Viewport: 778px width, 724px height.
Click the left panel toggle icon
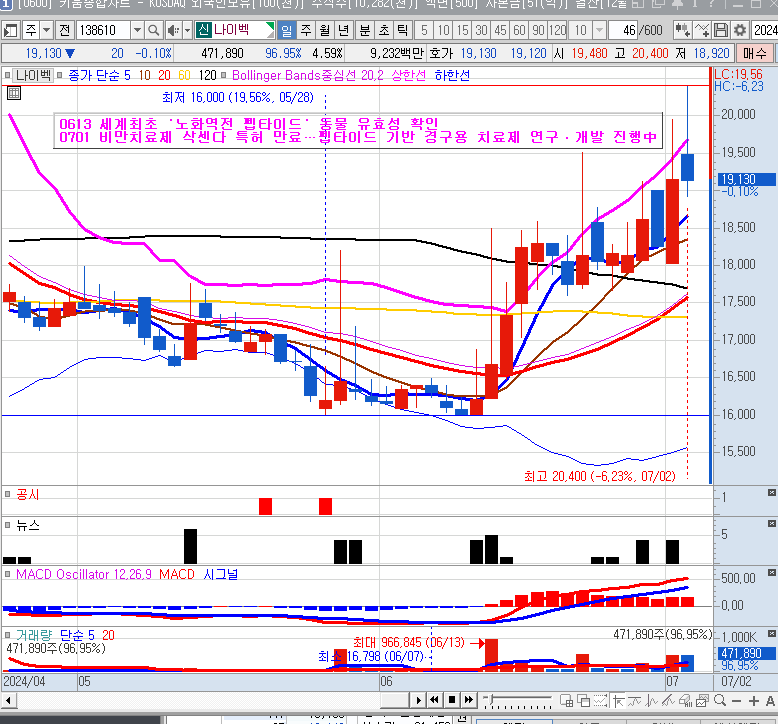(x=8, y=31)
